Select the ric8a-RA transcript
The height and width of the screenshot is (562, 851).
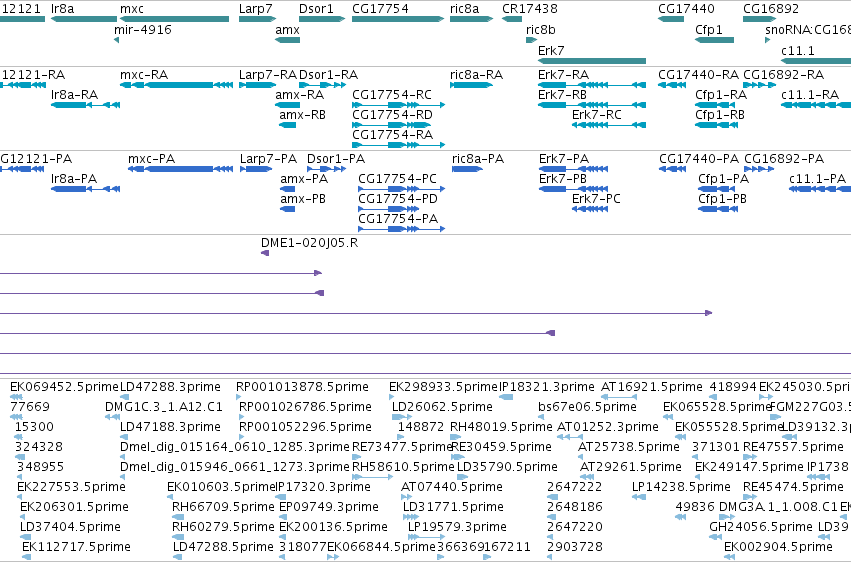pos(471,85)
